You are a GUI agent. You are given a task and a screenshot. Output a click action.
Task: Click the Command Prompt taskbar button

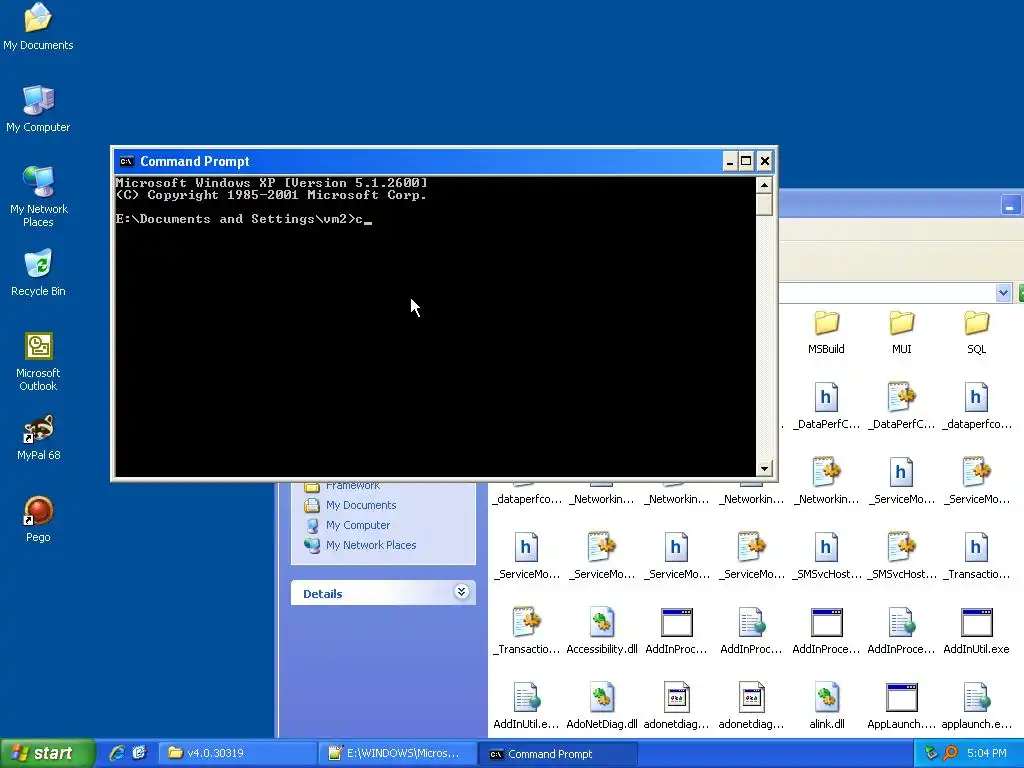(x=558, y=754)
